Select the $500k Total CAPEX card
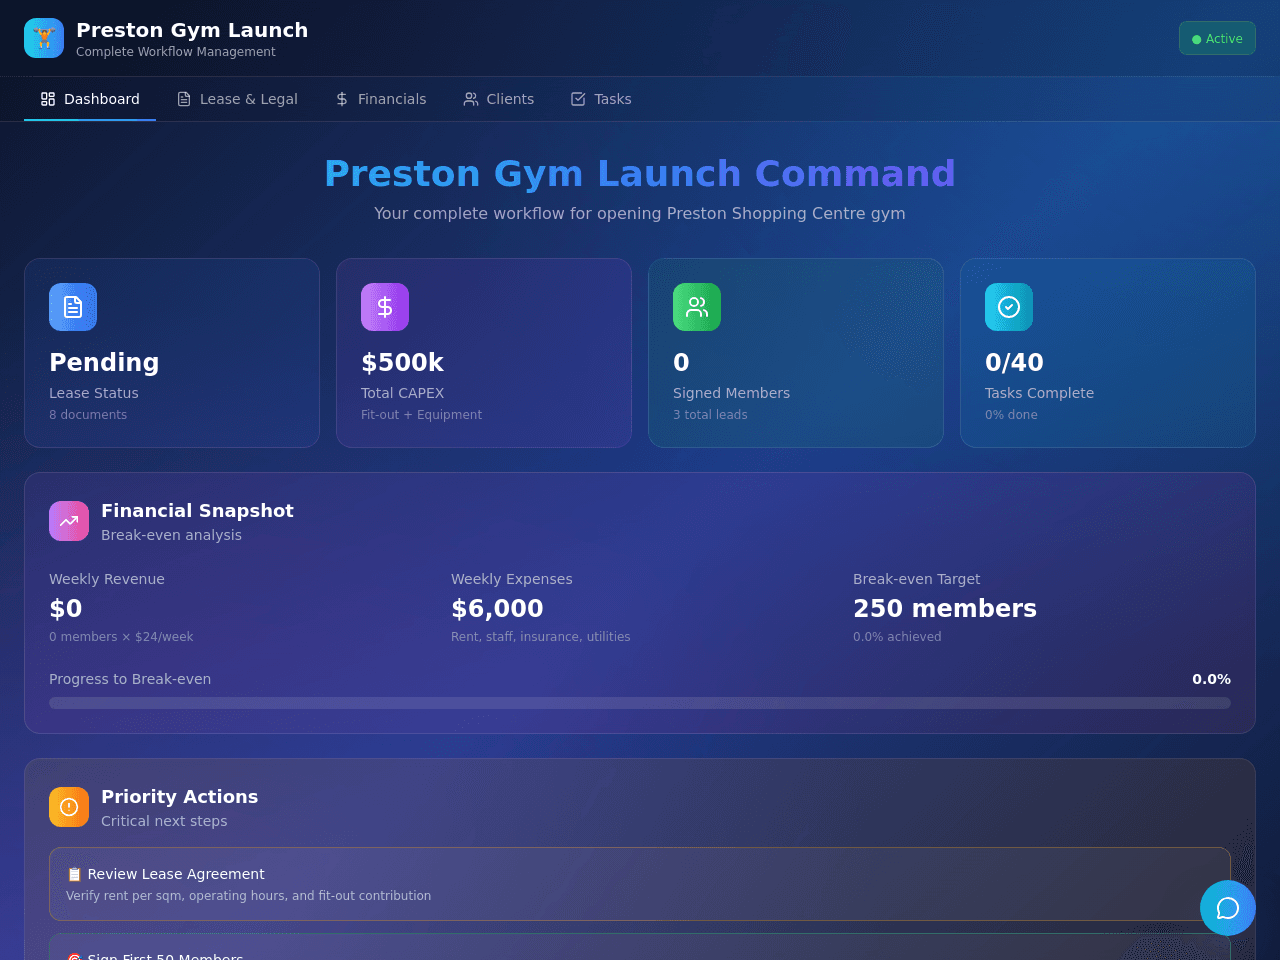The image size is (1280, 960). click(x=484, y=353)
